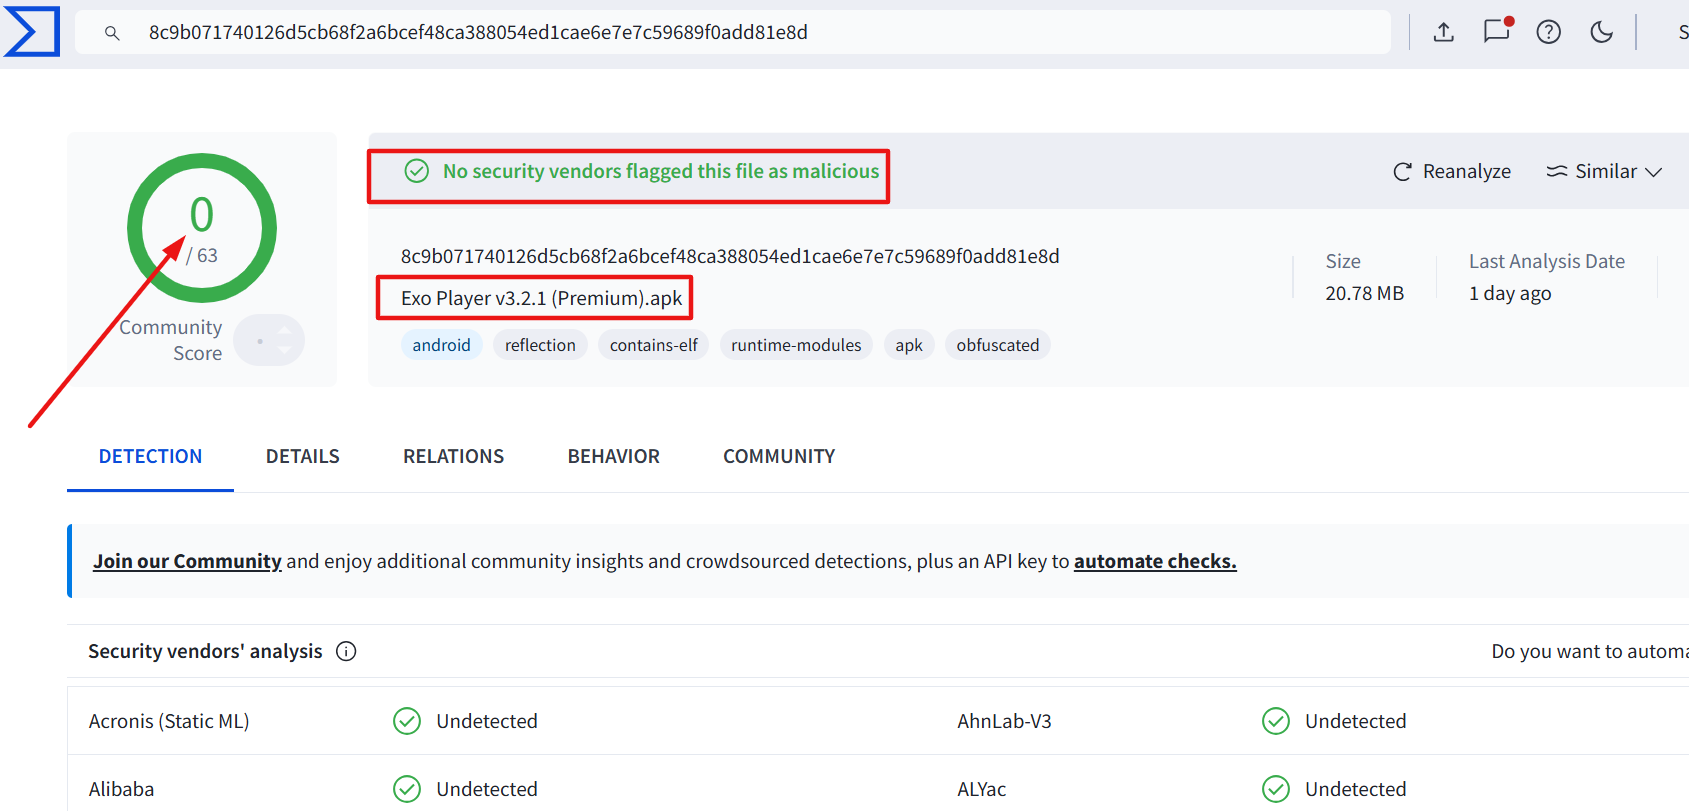
Task: Go to the COMMUNITY tab
Action: [779, 456]
